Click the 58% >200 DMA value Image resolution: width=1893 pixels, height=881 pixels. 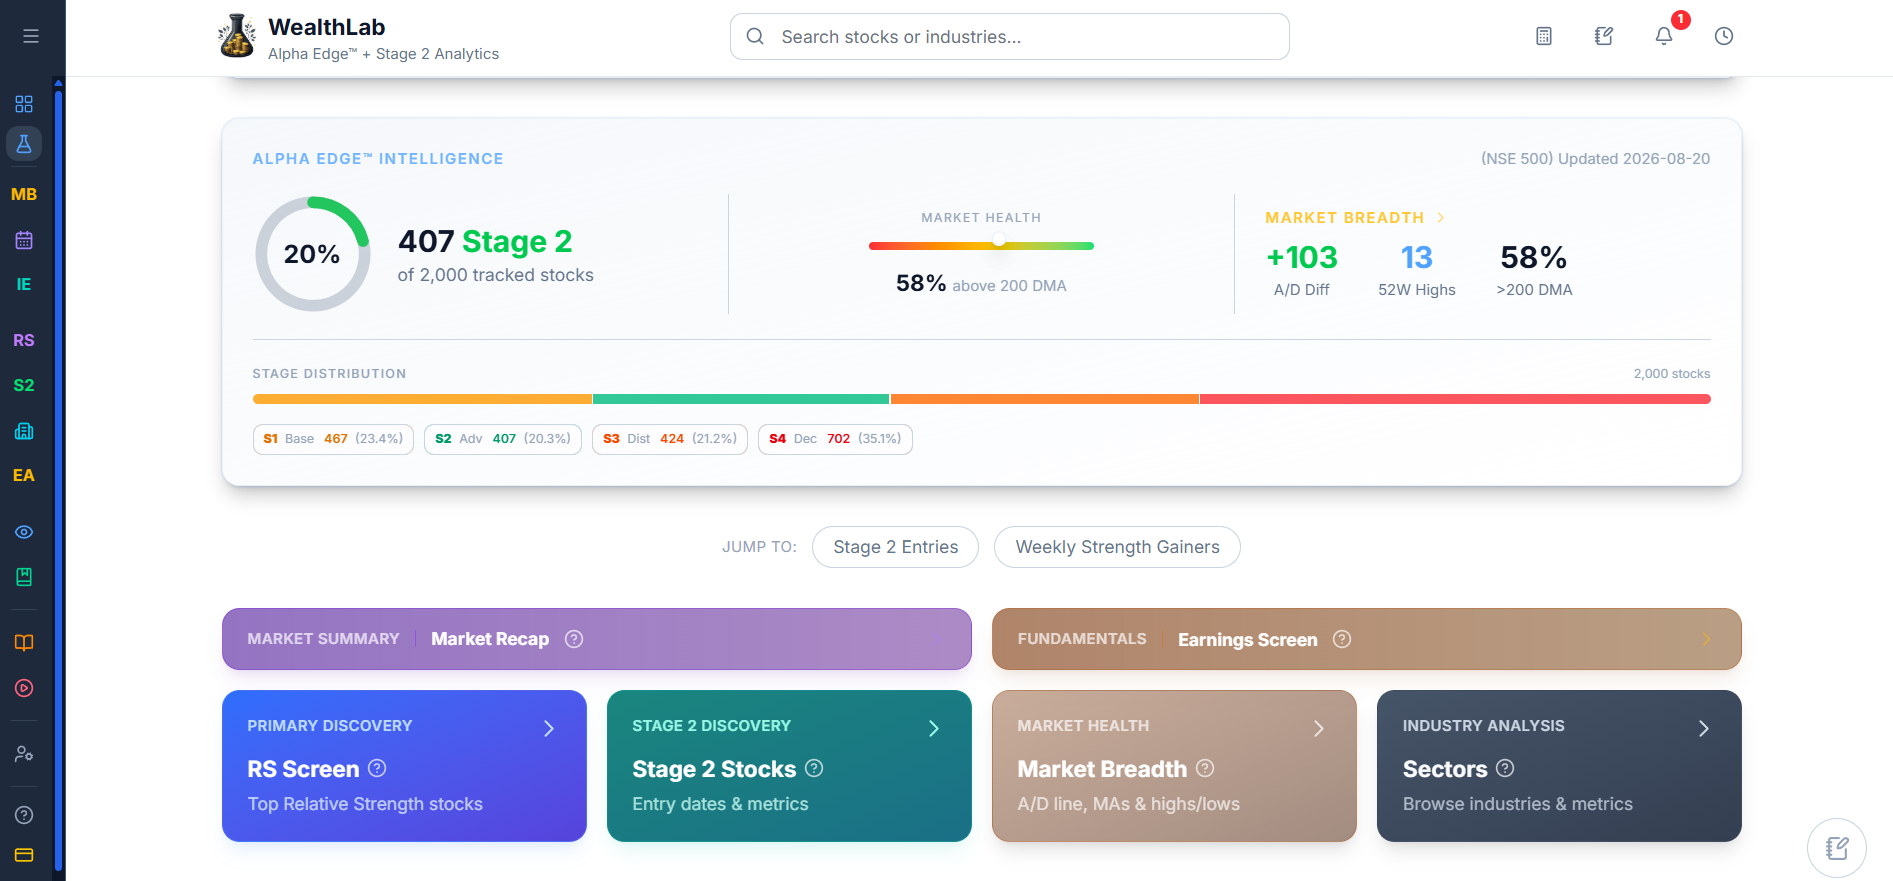(x=1534, y=258)
